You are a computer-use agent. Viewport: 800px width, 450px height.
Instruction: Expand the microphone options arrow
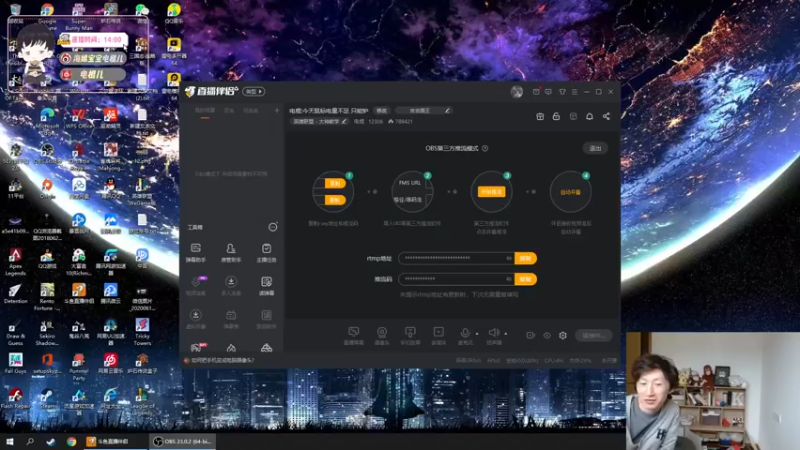[477, 334]
